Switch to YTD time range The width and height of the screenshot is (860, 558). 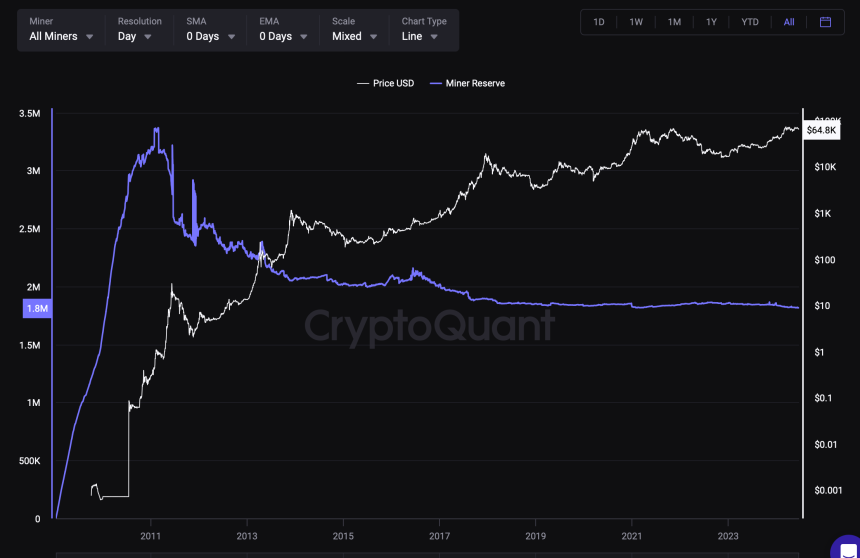pyautogui.click(x=750, y=22)
